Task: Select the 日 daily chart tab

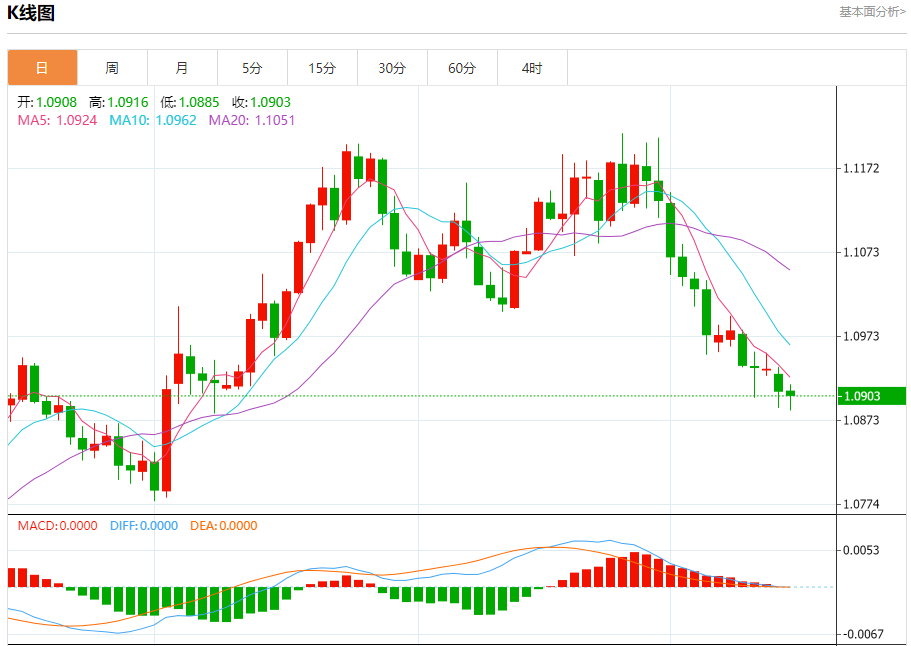Action: point(42,68)
